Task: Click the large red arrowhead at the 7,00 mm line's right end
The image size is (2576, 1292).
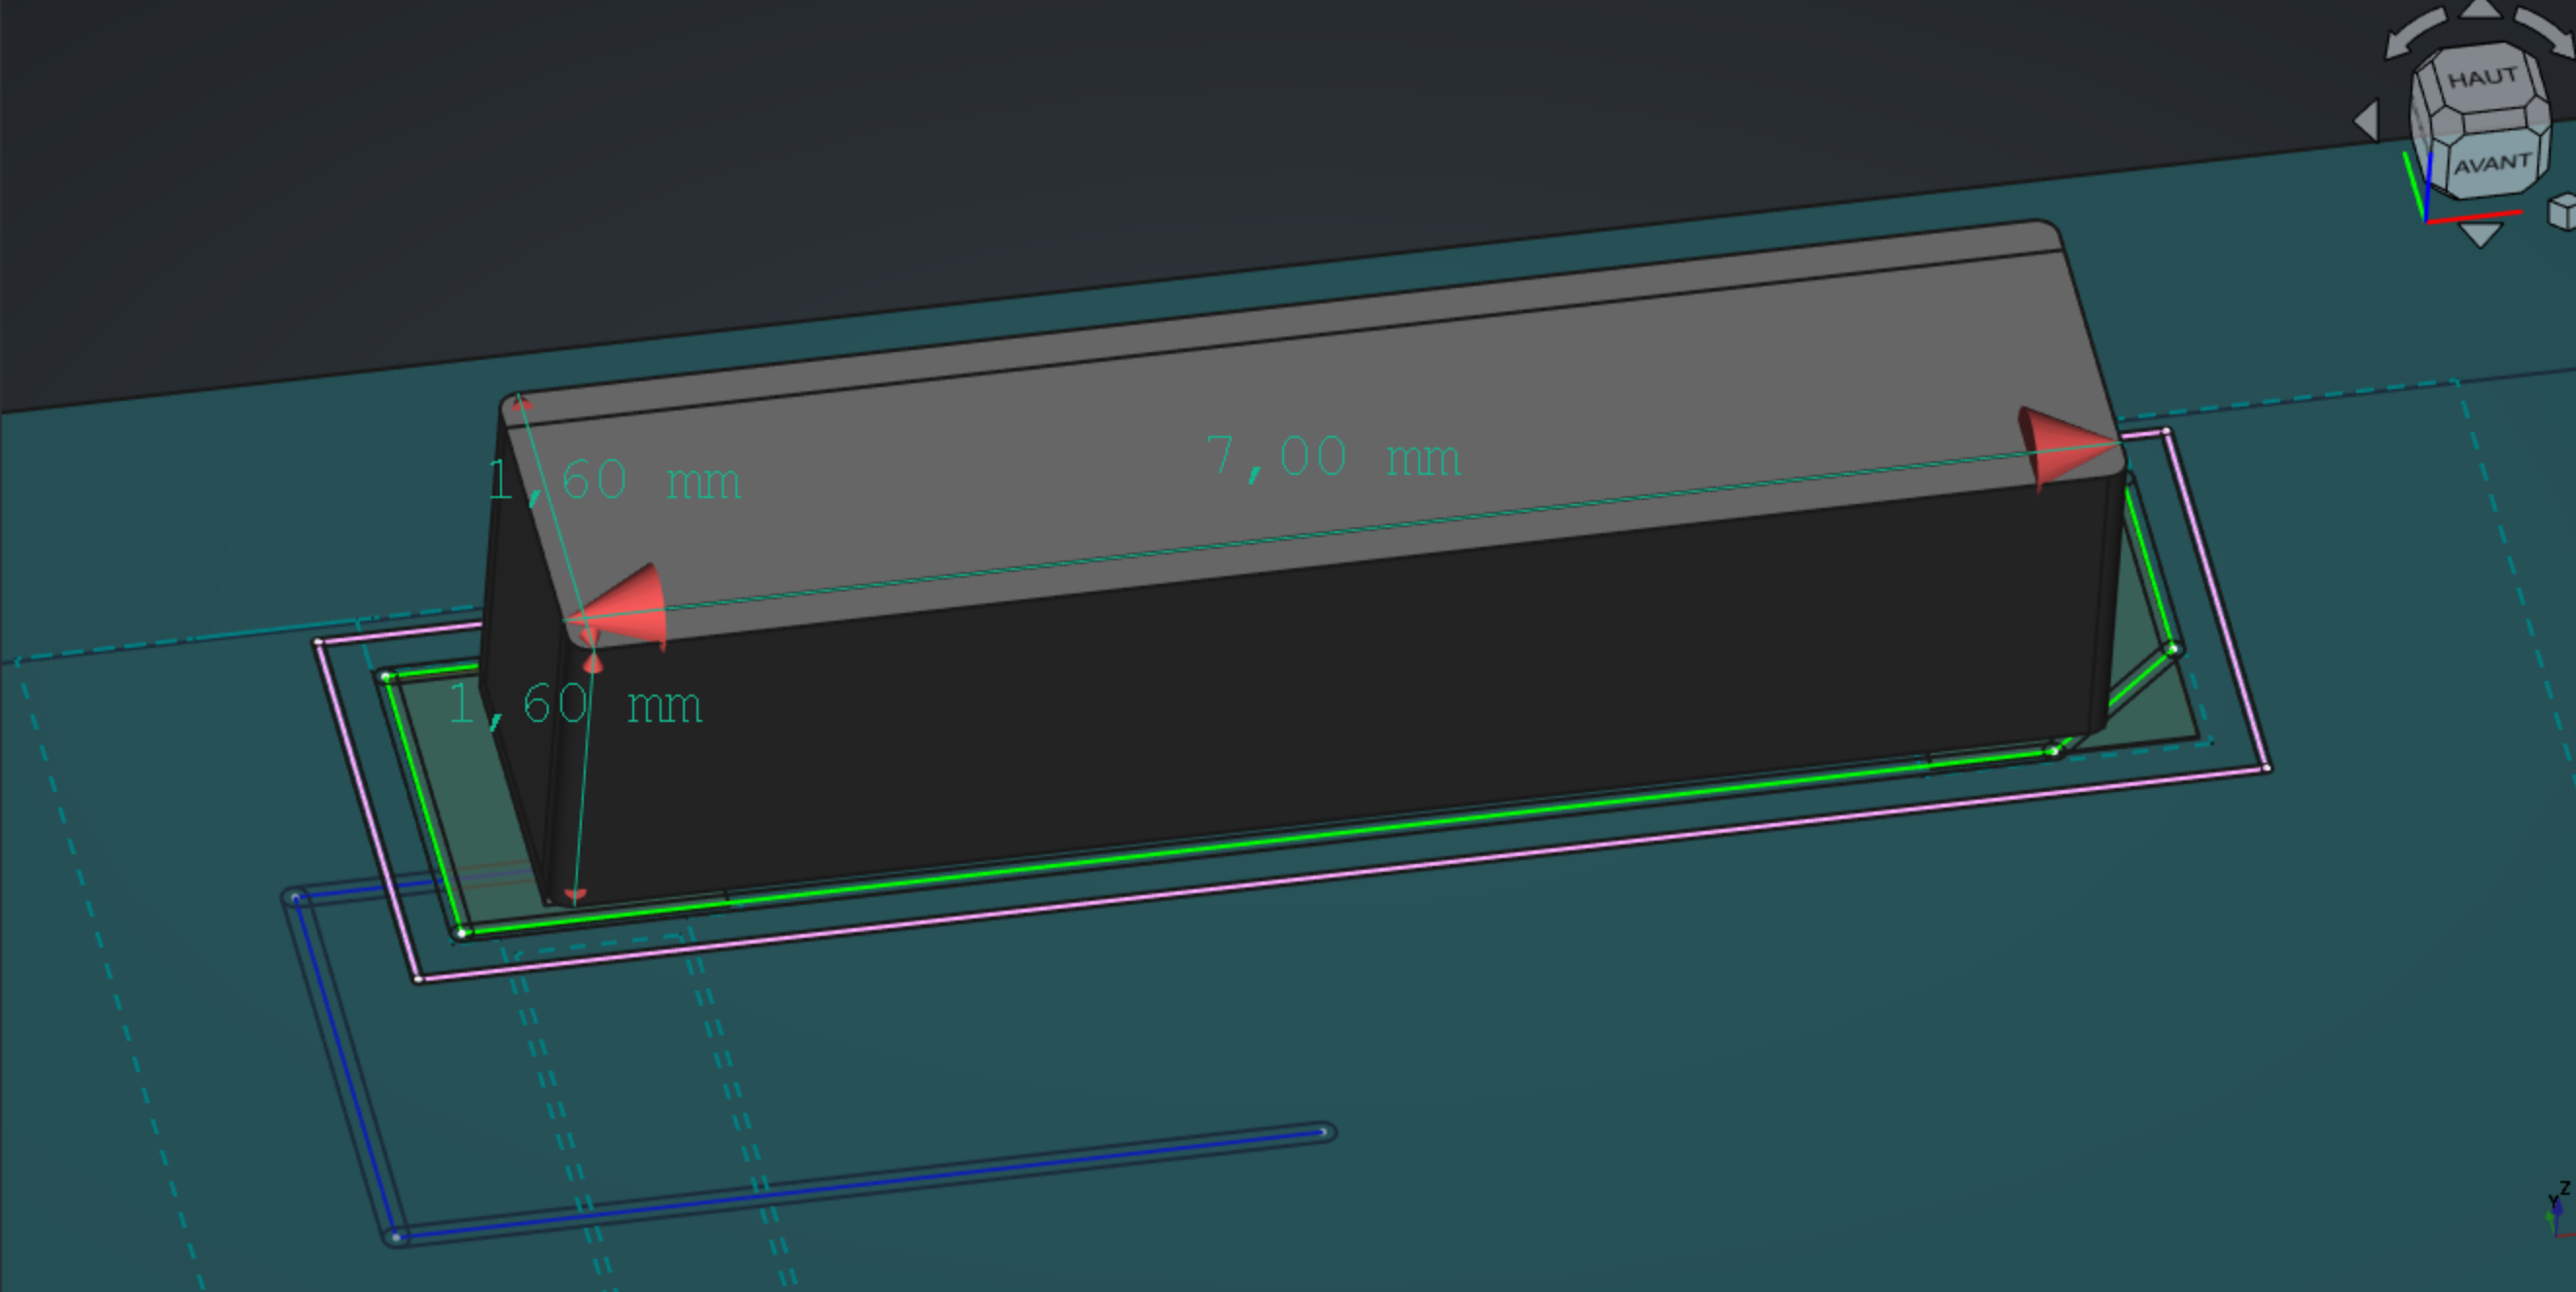Action: pyautogui.click(x=2066, y=448)
